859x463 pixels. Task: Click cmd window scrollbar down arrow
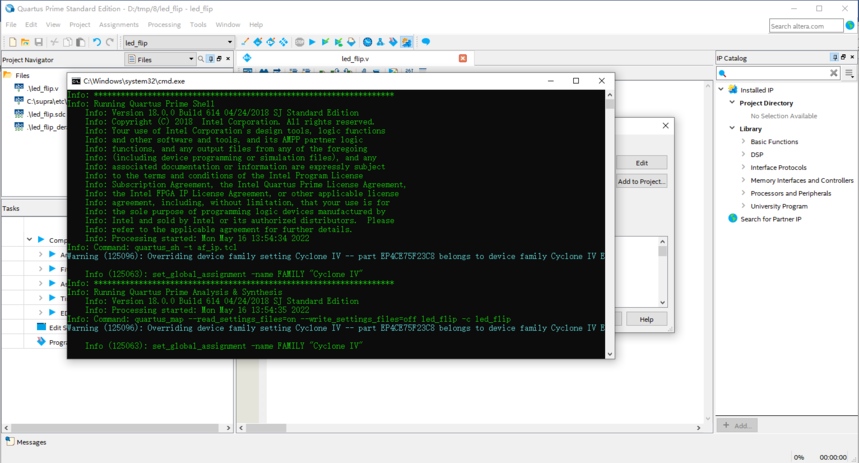[x=609, y=354]
